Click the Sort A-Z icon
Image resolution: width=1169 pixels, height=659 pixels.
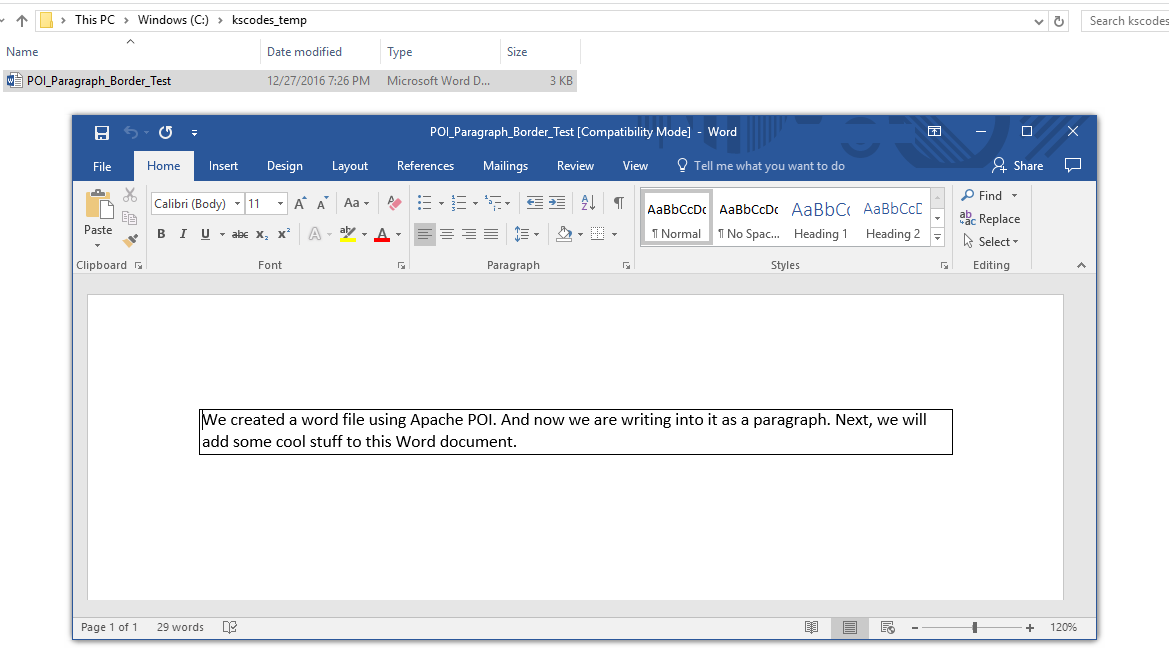(588, 203)
